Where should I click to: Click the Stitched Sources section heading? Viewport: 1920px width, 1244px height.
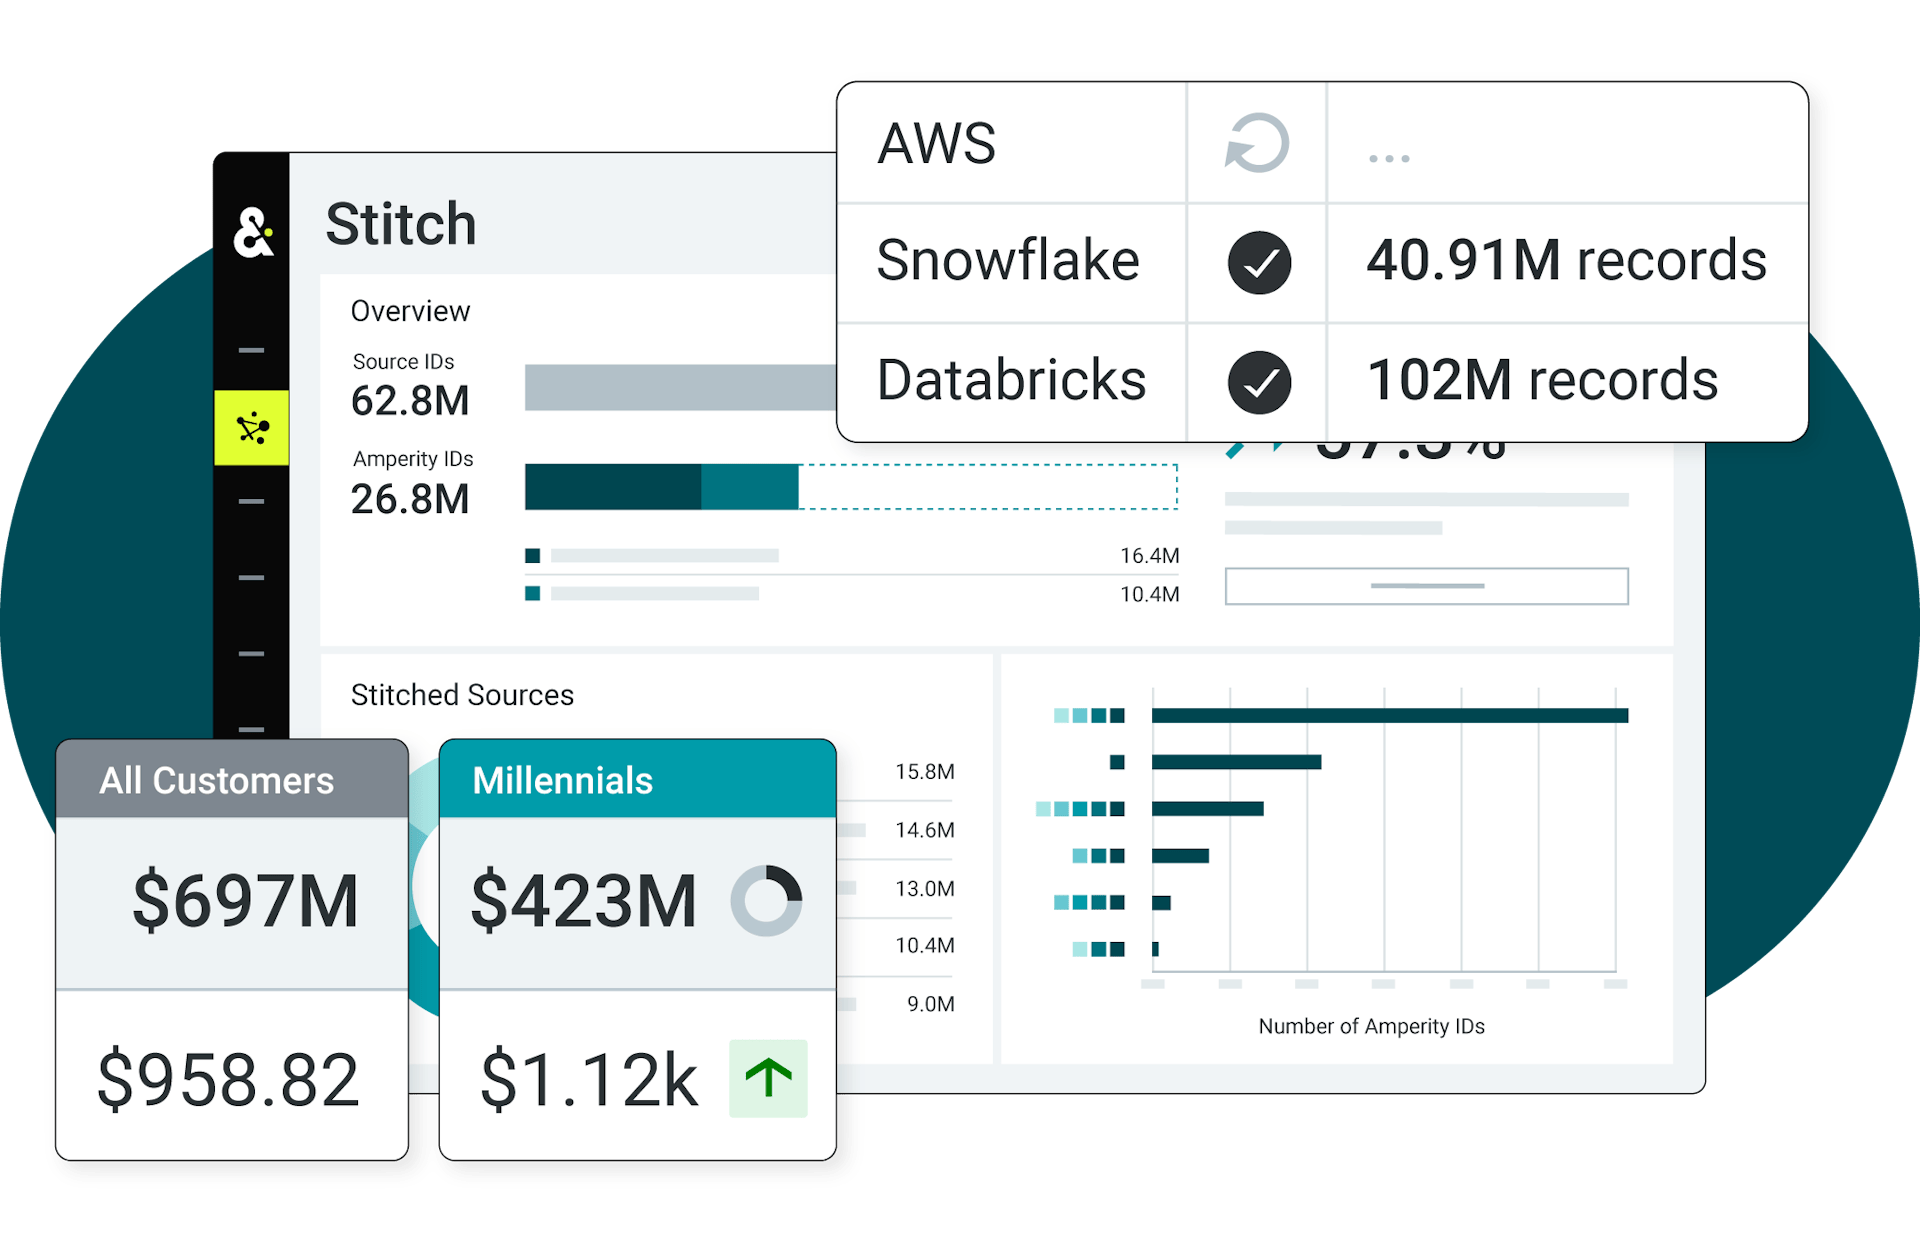462,694
